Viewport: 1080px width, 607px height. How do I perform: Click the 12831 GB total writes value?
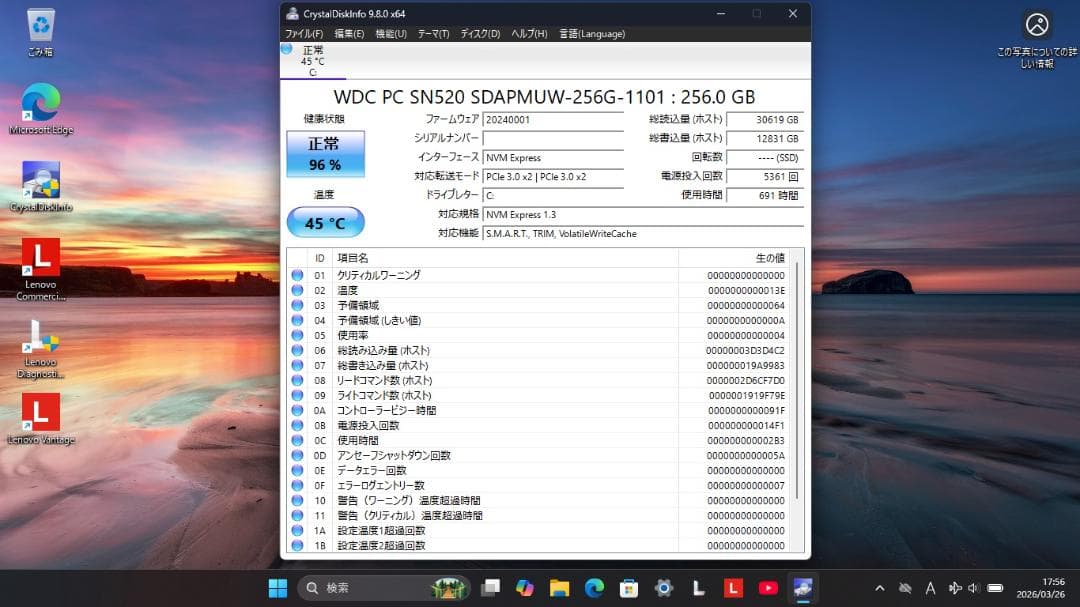765,138
